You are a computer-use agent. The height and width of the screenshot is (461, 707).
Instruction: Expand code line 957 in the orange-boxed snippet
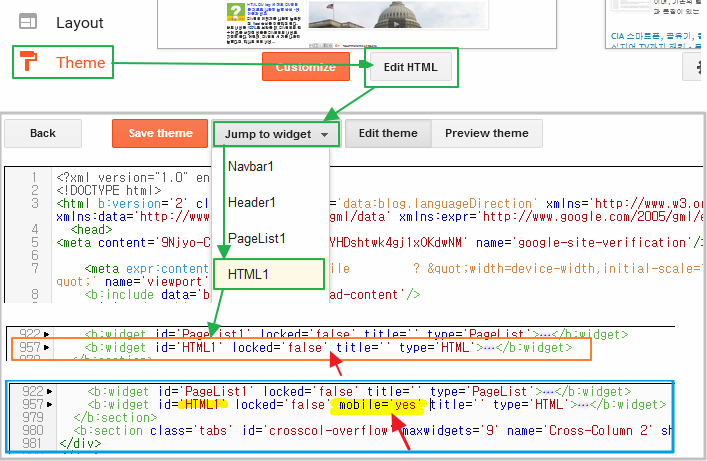[46, 347]
